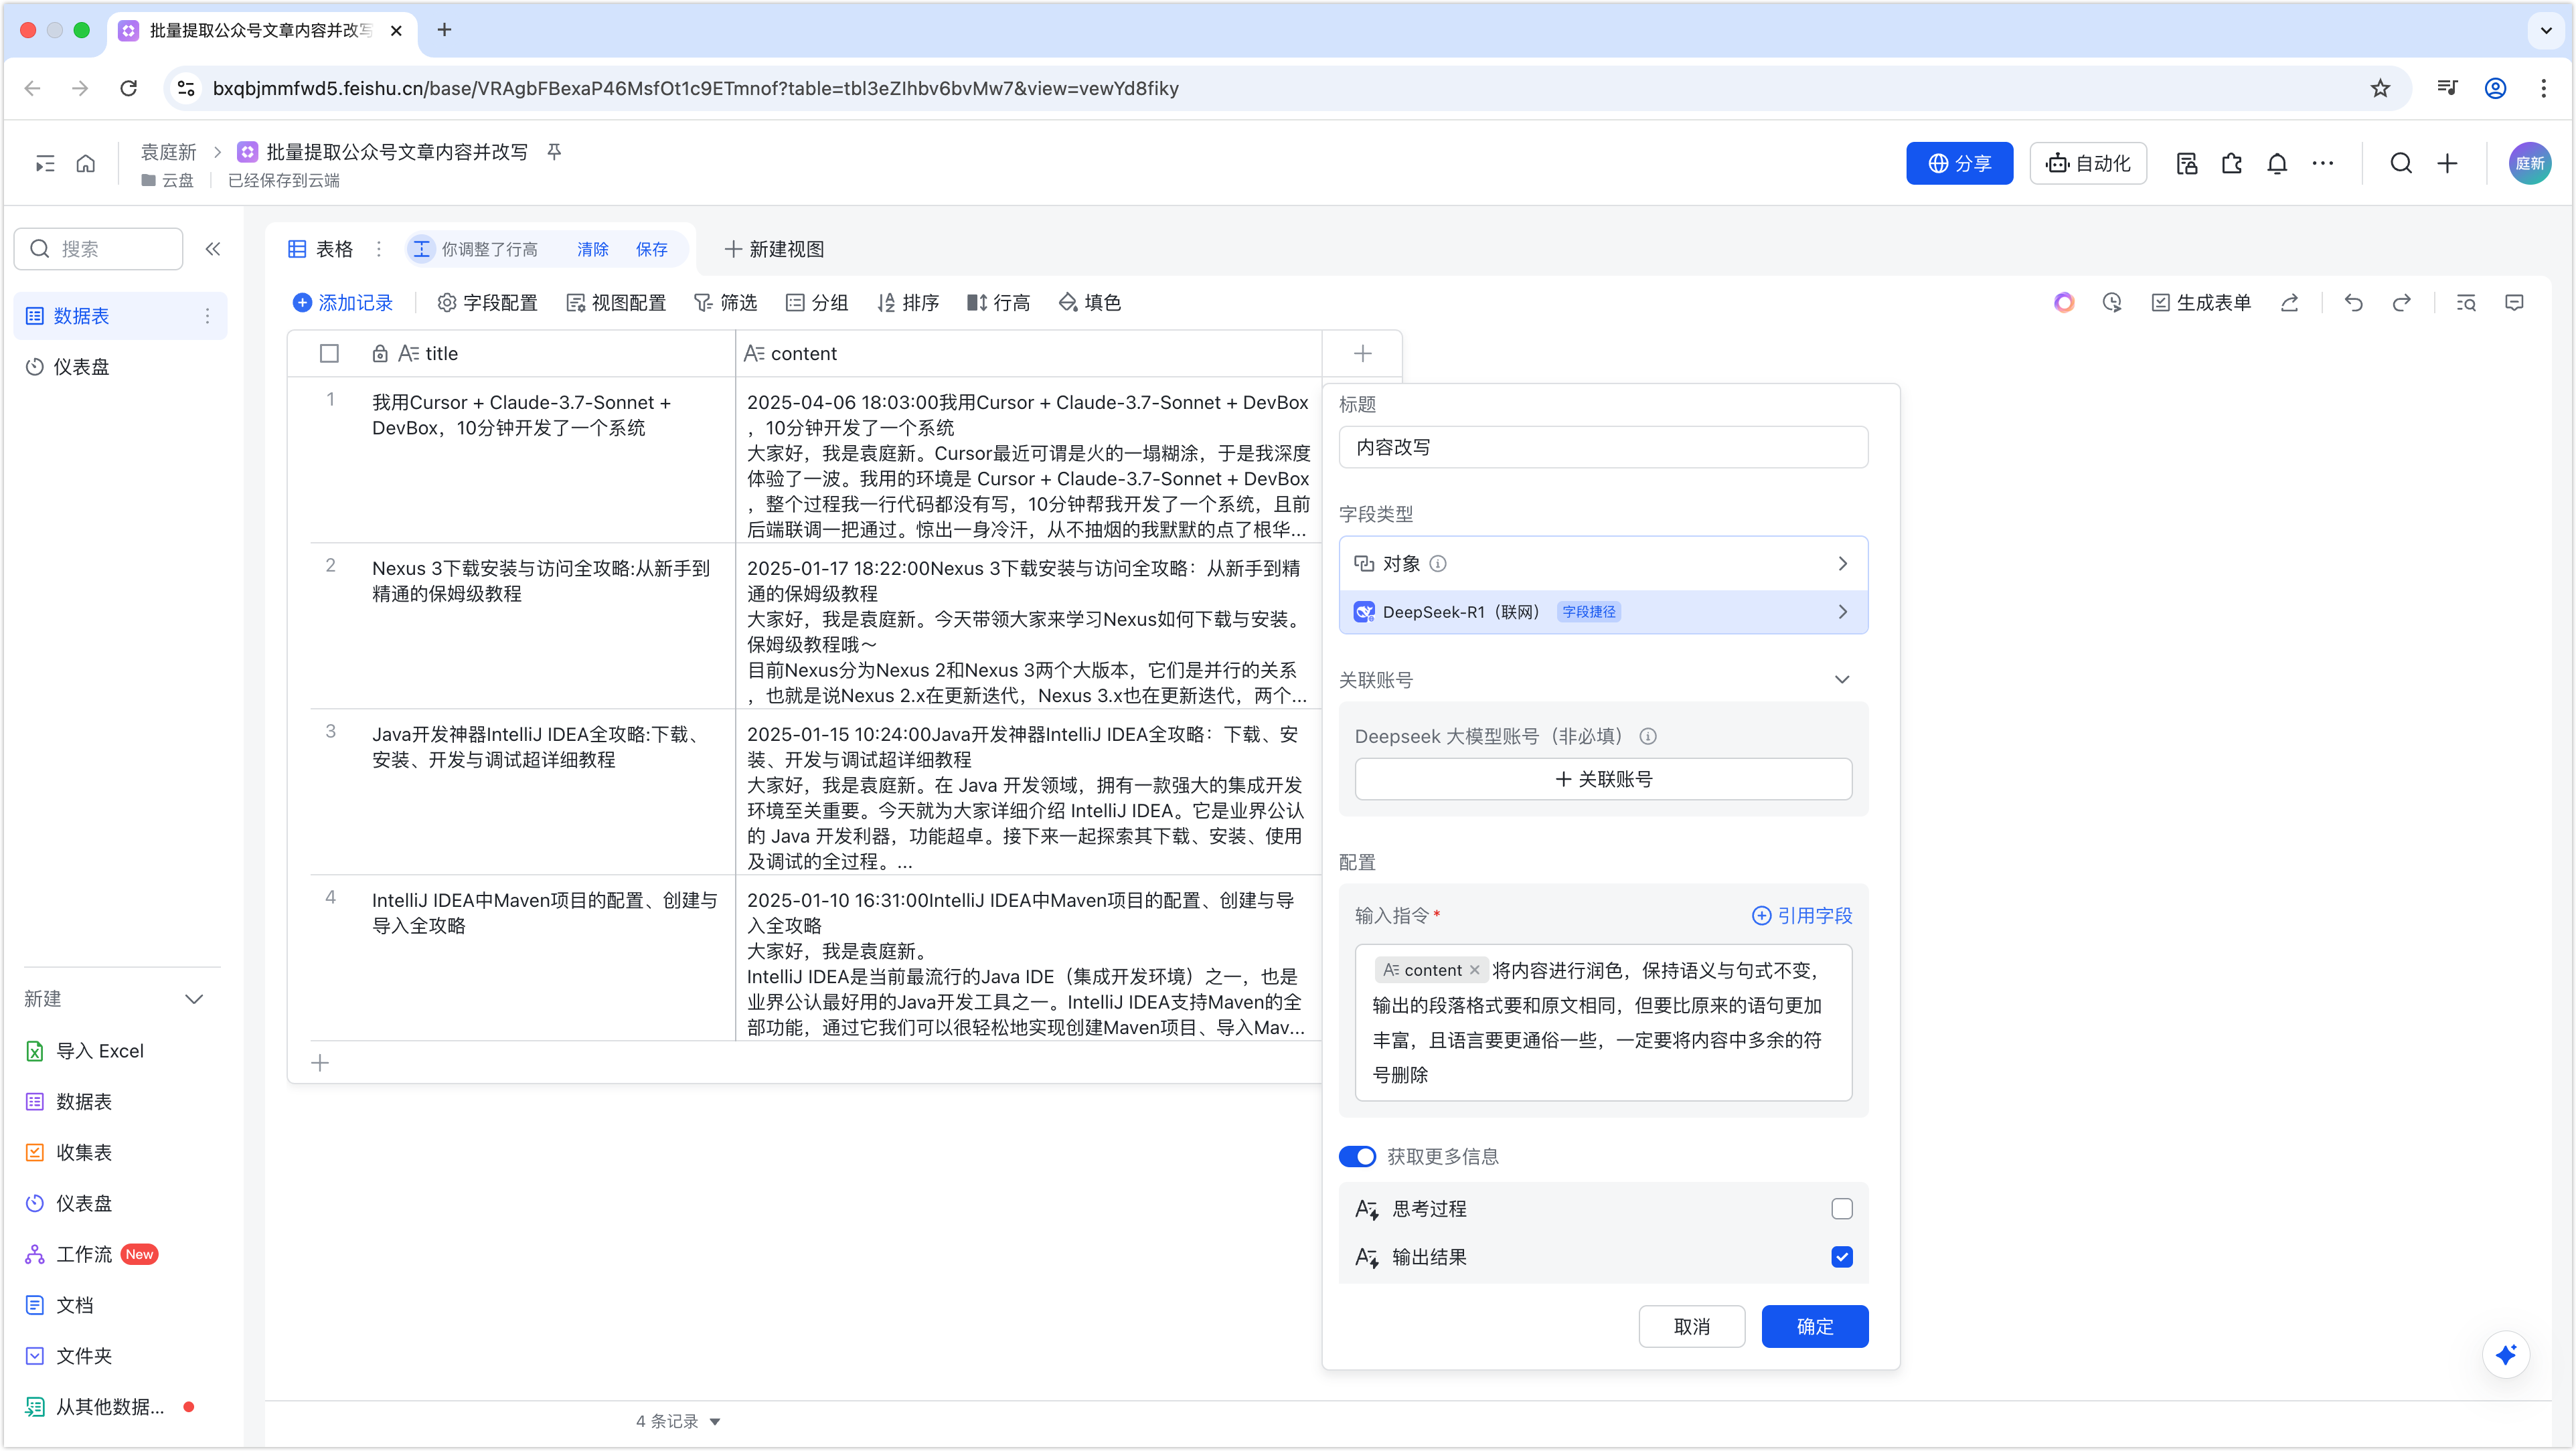Click the comments icon in the toolbar
The width and height of the screenshot is (2576, 1451).
click(x=2514, y=303)
